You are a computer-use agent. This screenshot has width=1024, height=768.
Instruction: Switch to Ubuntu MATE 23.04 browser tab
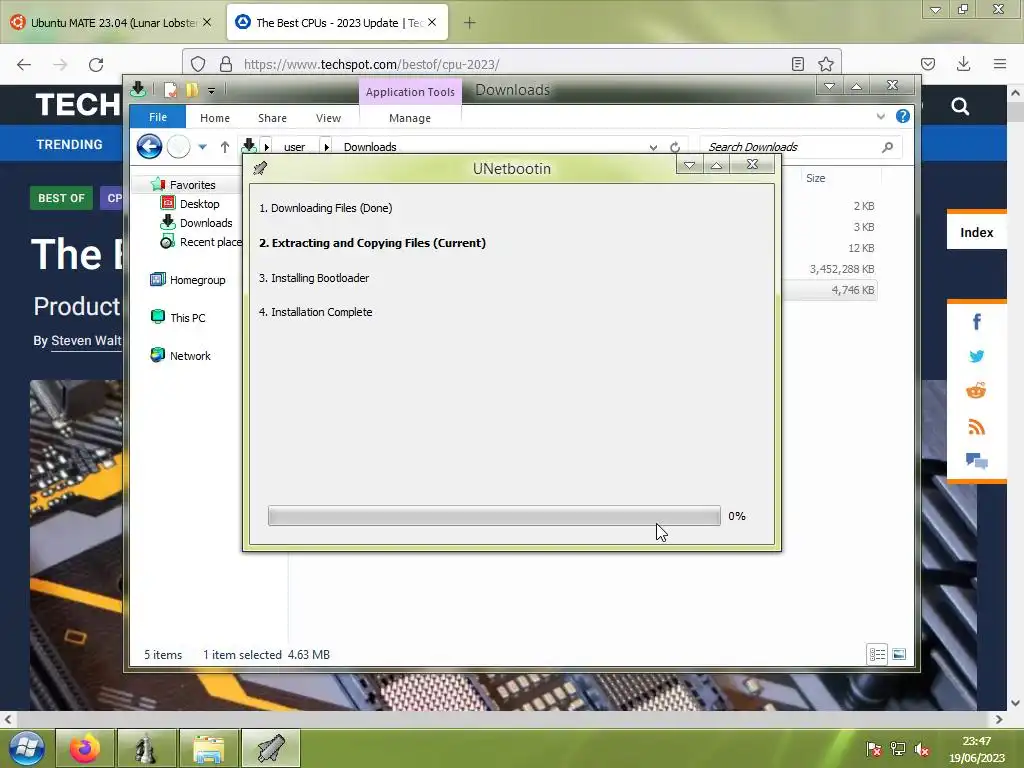click(112, 23)
